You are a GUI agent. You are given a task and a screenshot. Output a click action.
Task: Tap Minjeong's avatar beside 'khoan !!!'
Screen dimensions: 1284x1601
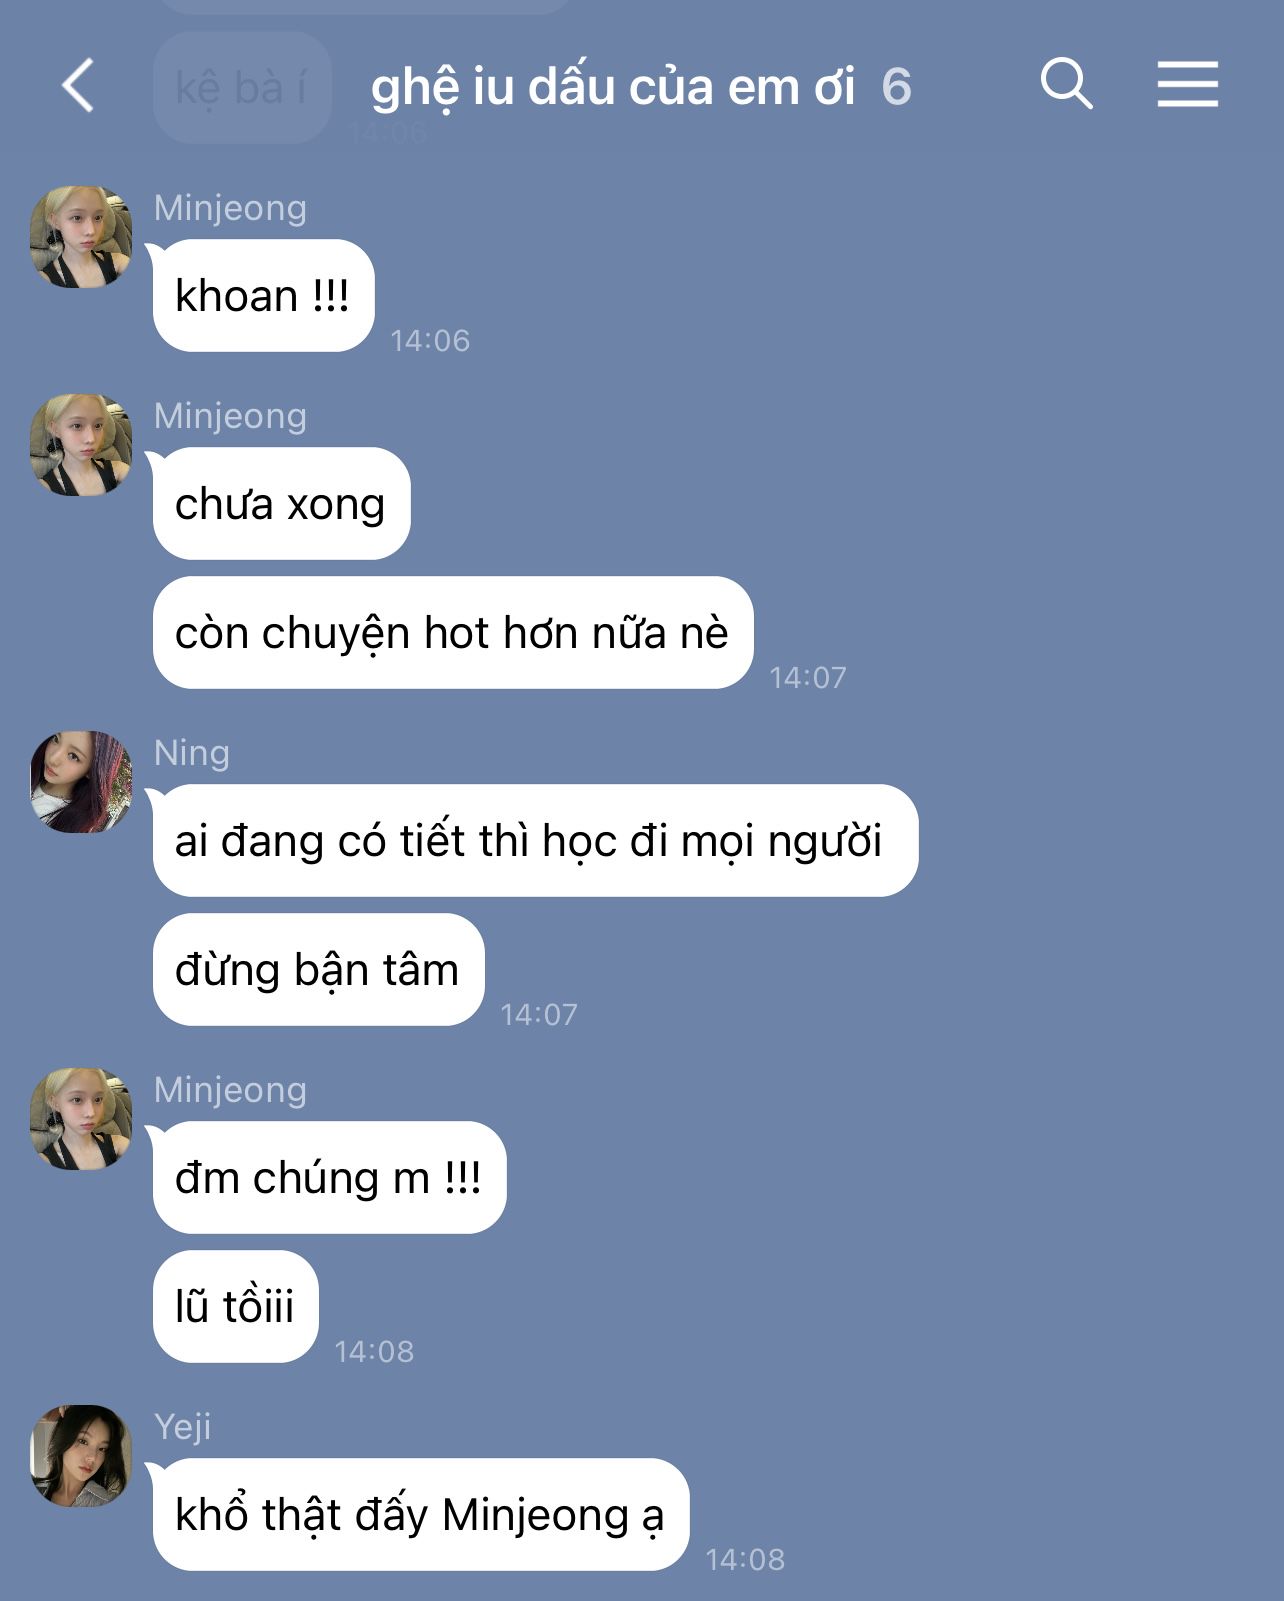81,238
